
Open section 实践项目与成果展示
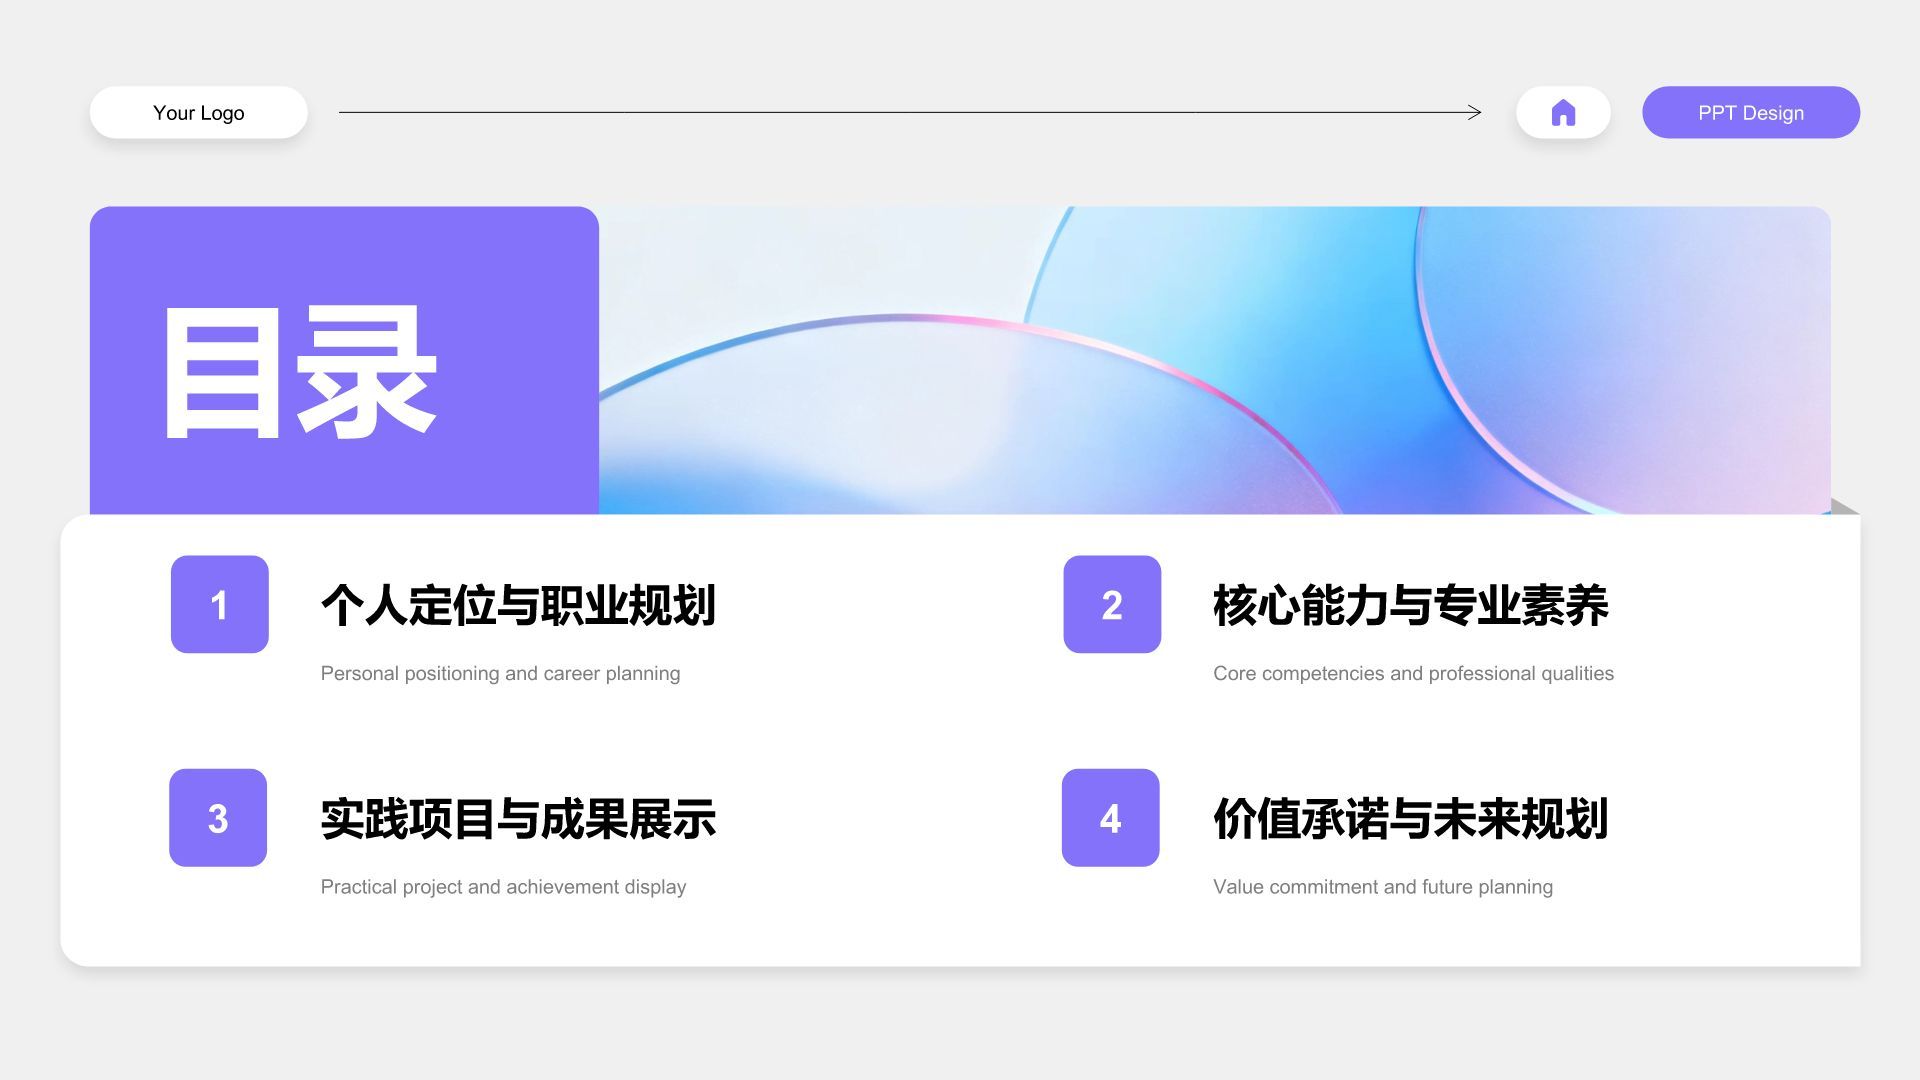518,819
